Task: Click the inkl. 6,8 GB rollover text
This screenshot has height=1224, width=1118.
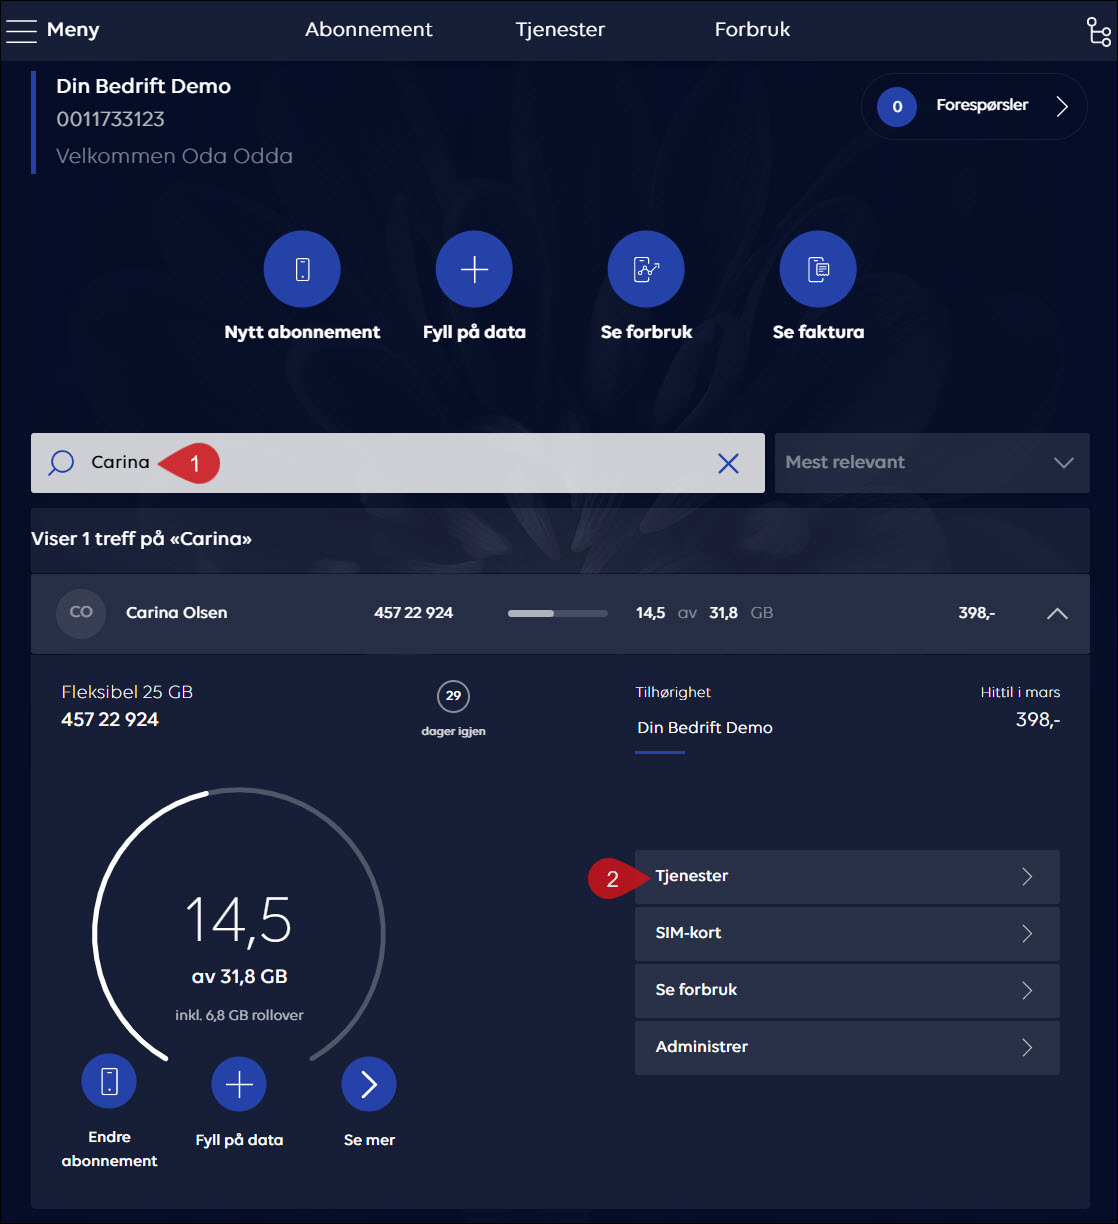Action: (x=239, y=1015)
